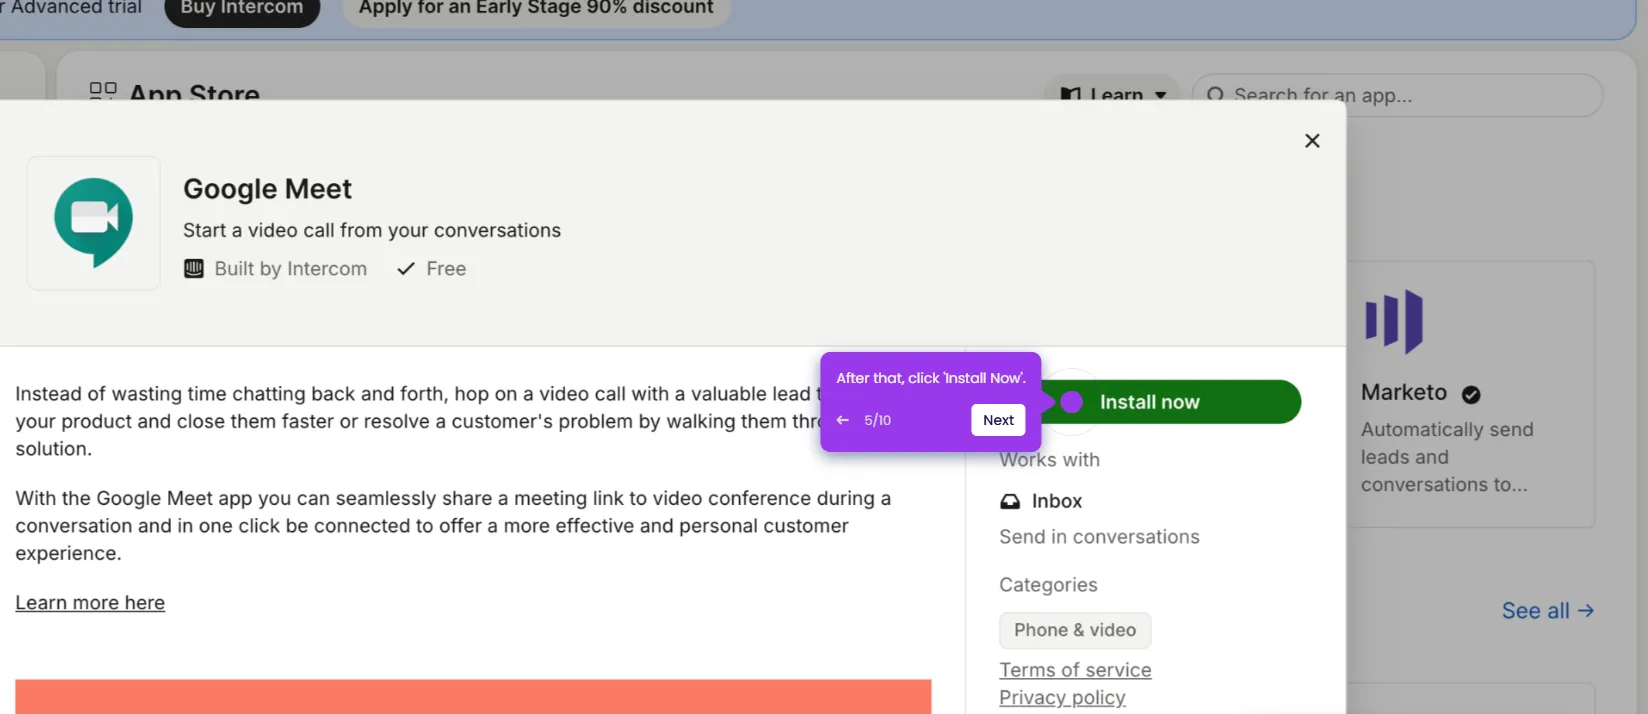Click the Inbox tray icon
This screenshot has height=714, width=1648.
click(x=1010, y=501)
